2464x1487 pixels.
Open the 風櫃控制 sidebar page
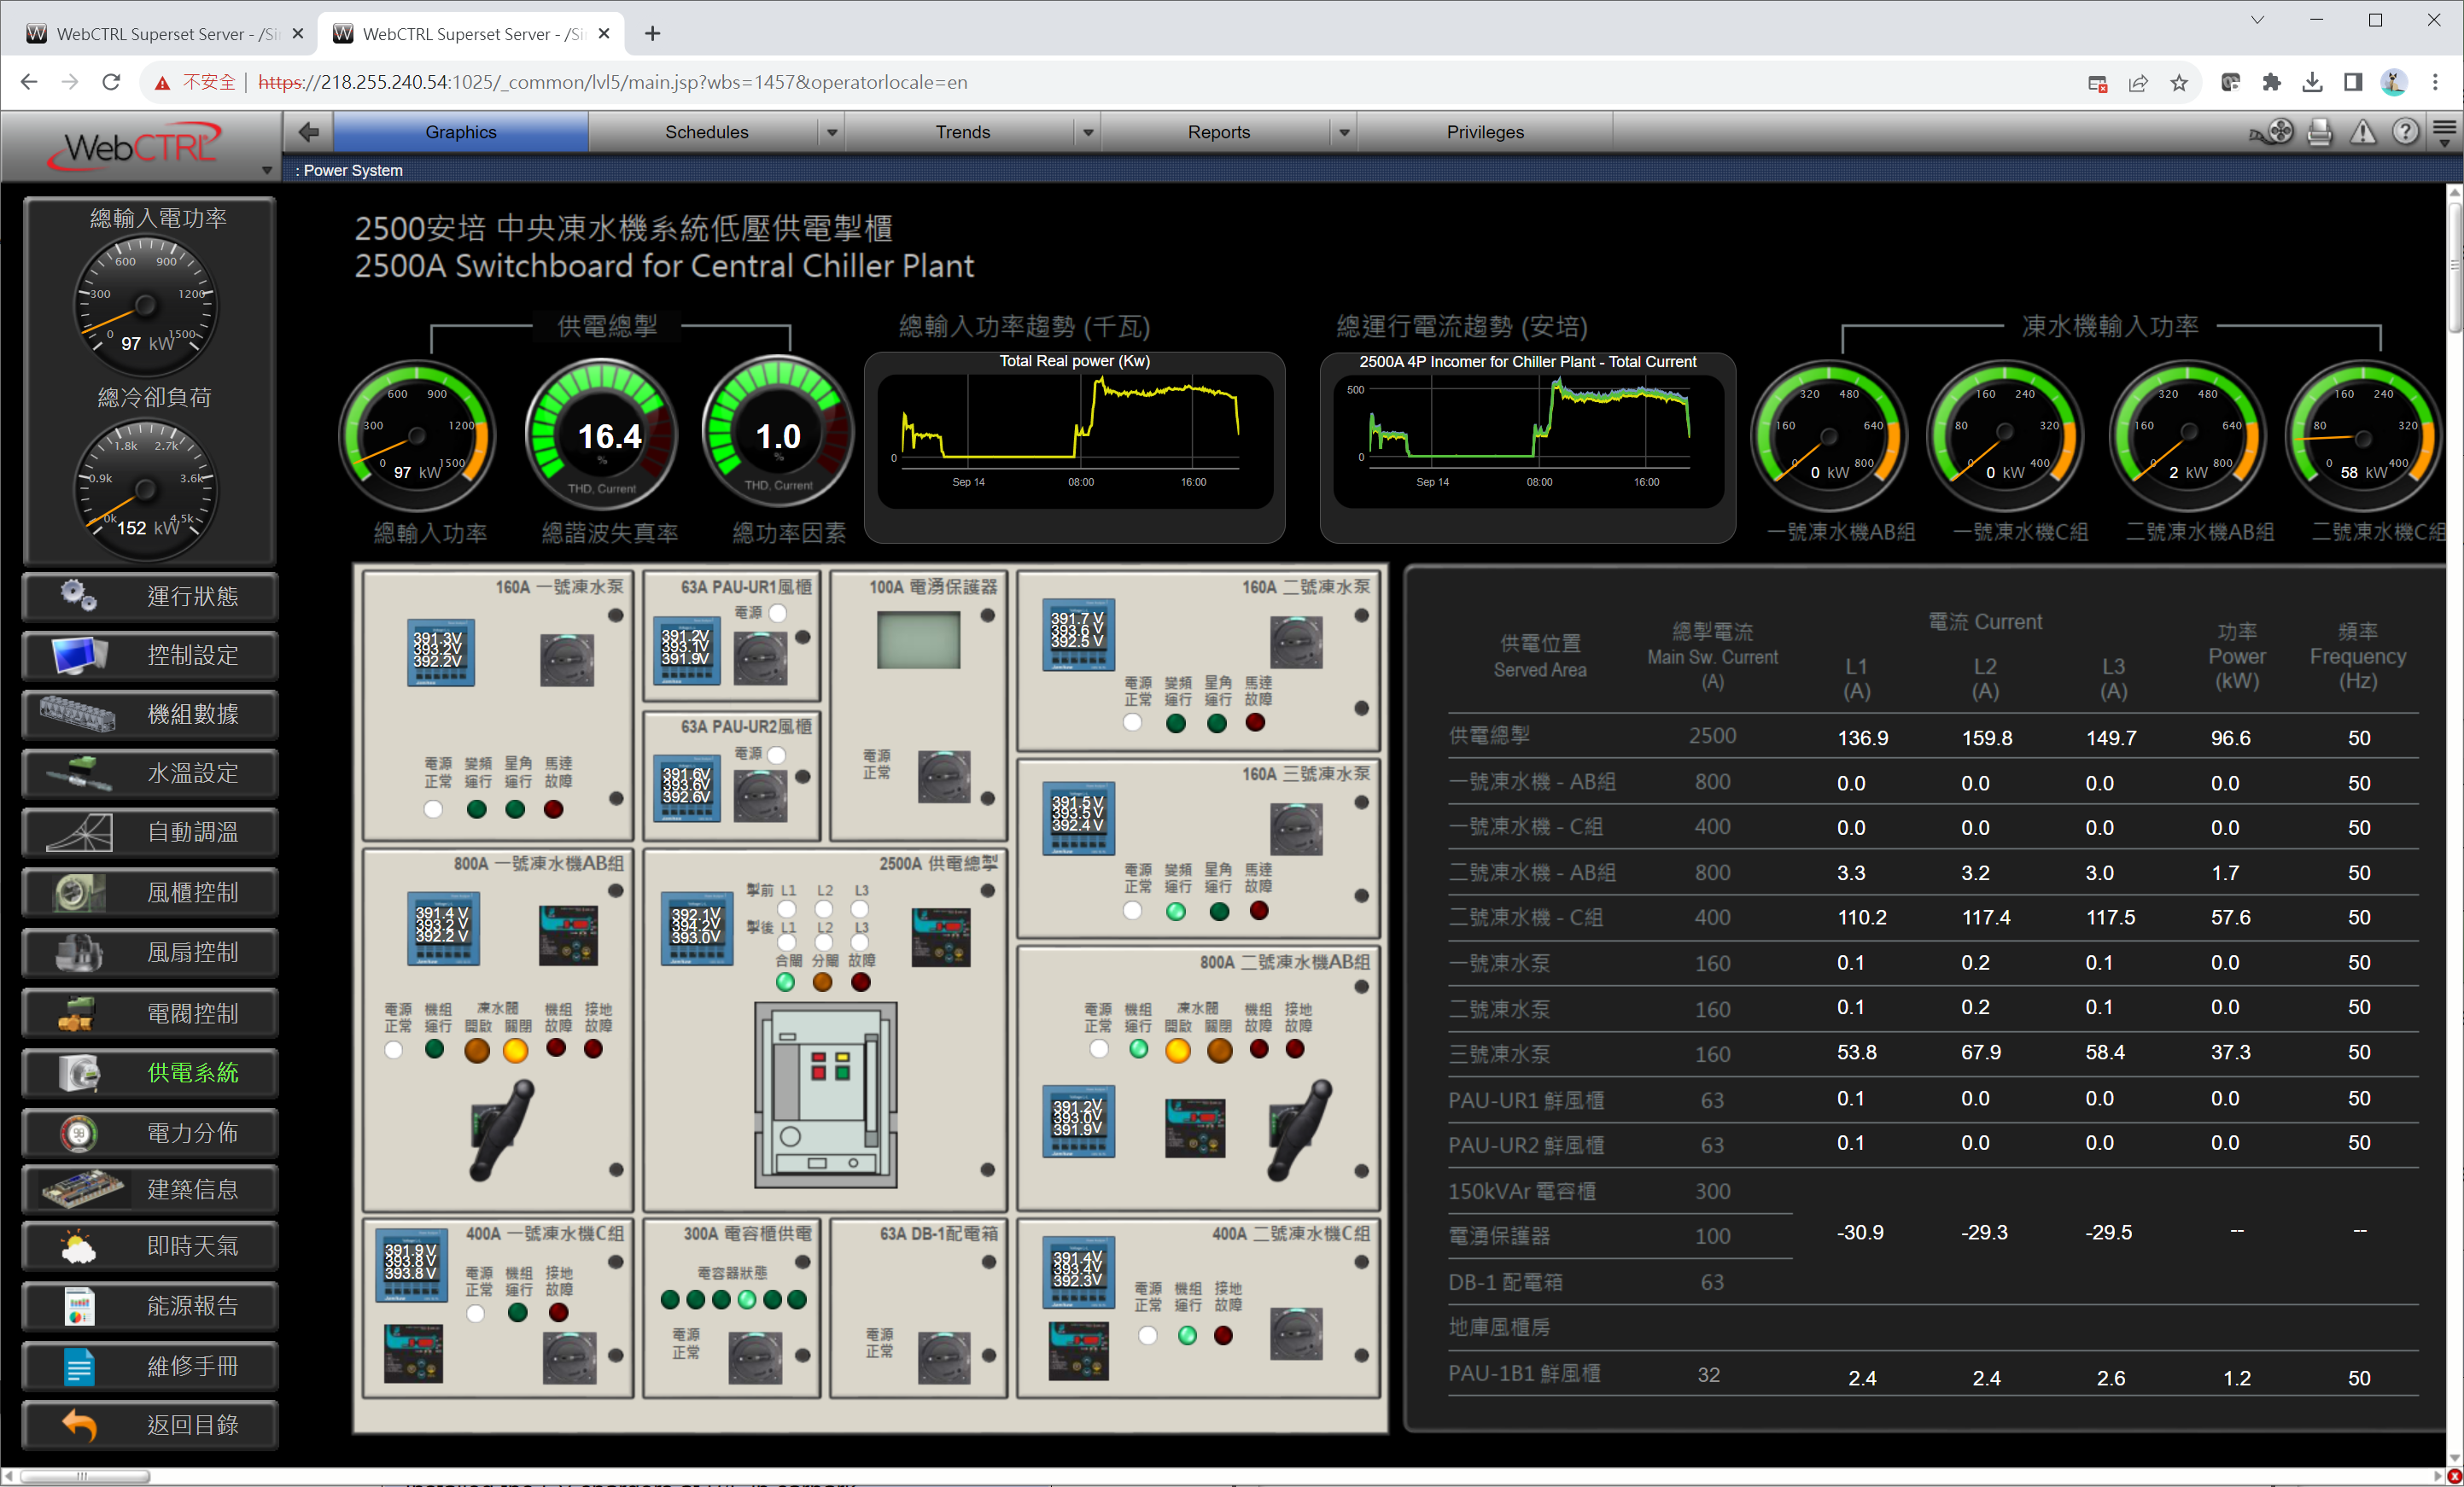[150, 892]
